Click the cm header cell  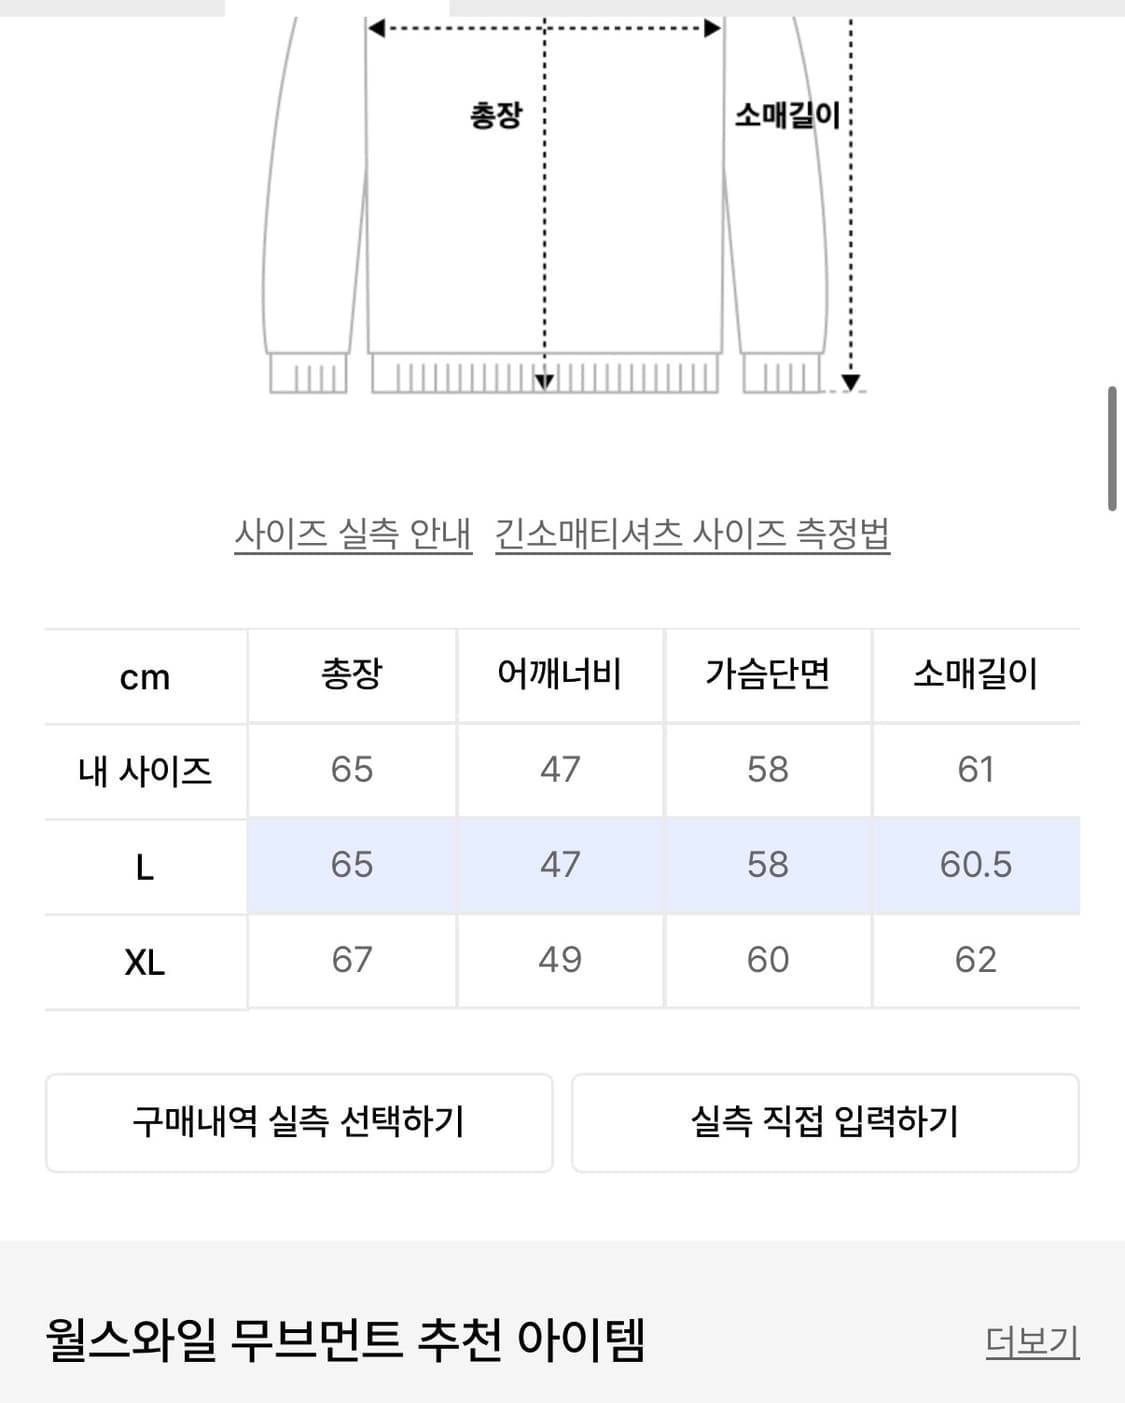click(144, 676)
